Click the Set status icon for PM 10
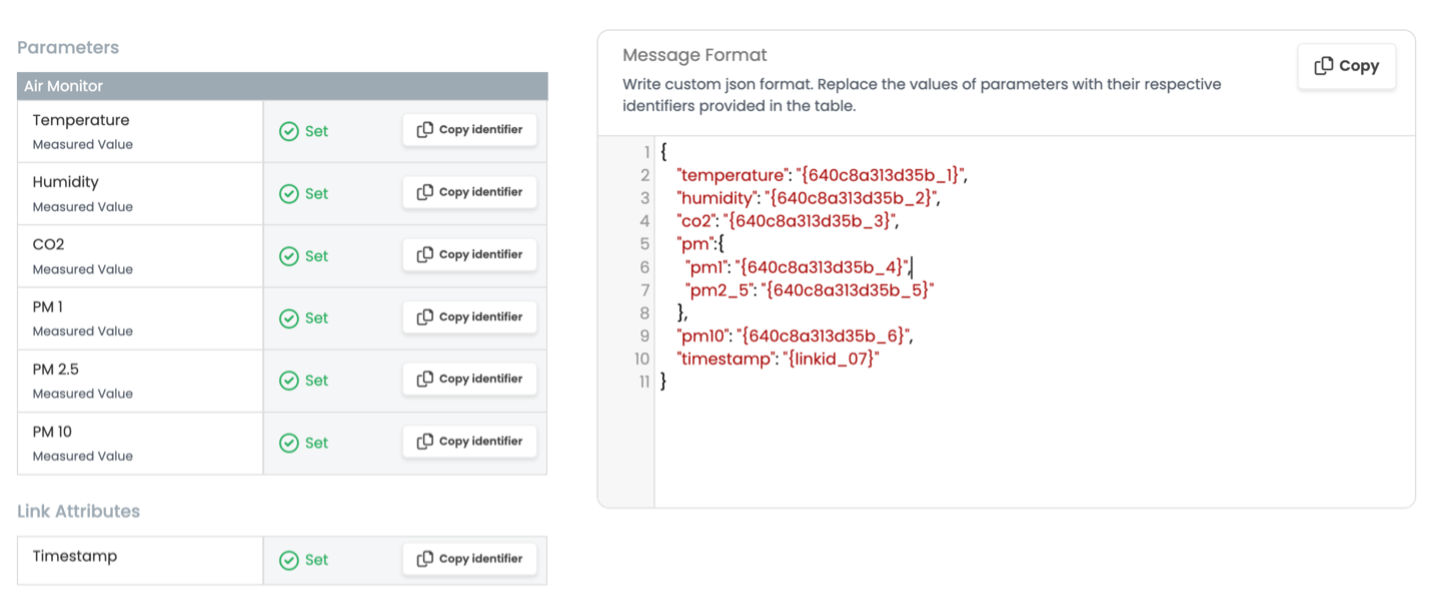The height and width of the screenshot is (592, 1436). [x=289, y=443]
